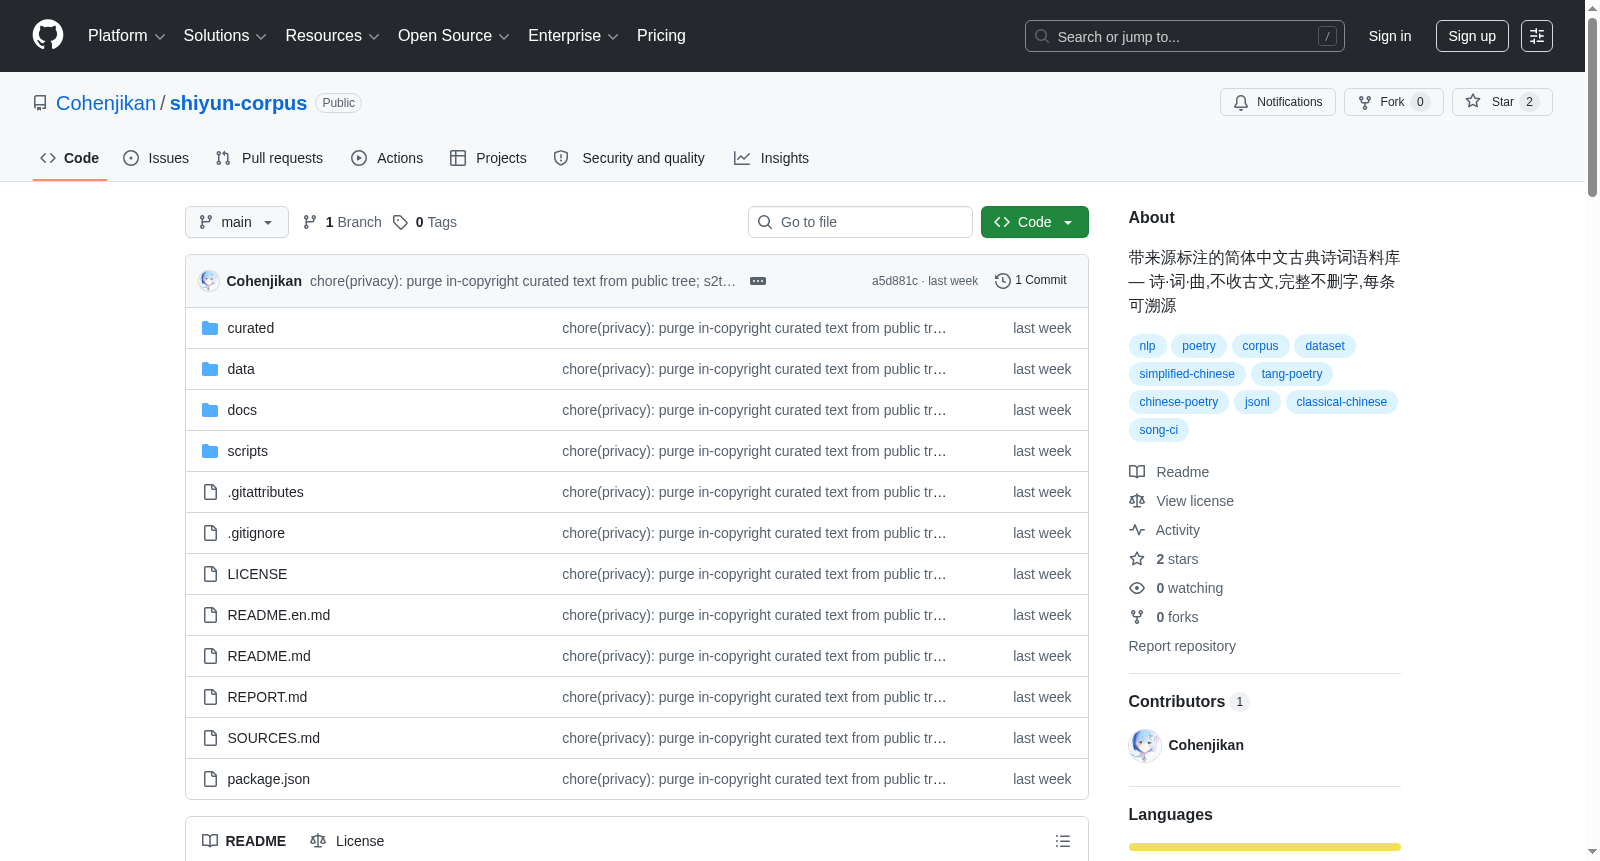This screenshot has width=1600, height=861.
Task: Click the Pricing link
Action: point(661,36)
